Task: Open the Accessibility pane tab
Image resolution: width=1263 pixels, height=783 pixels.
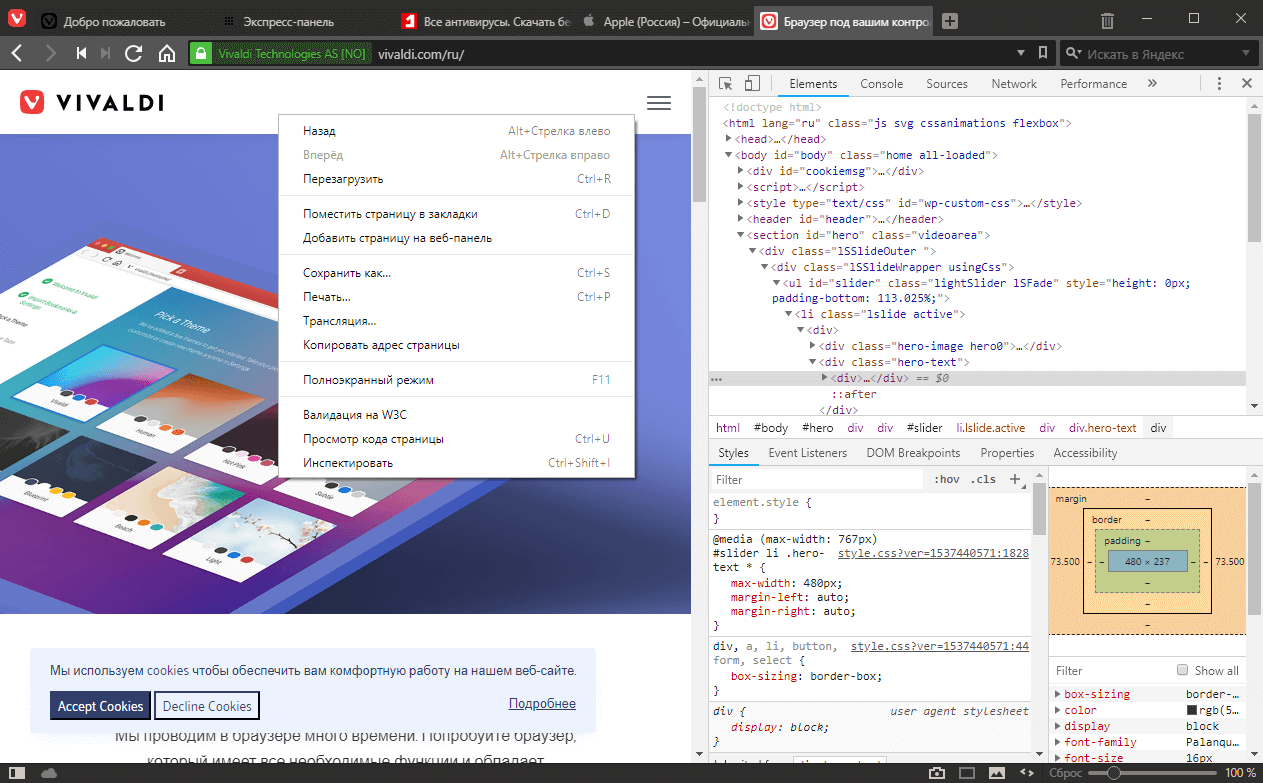Action: [x=1085, y=453]
